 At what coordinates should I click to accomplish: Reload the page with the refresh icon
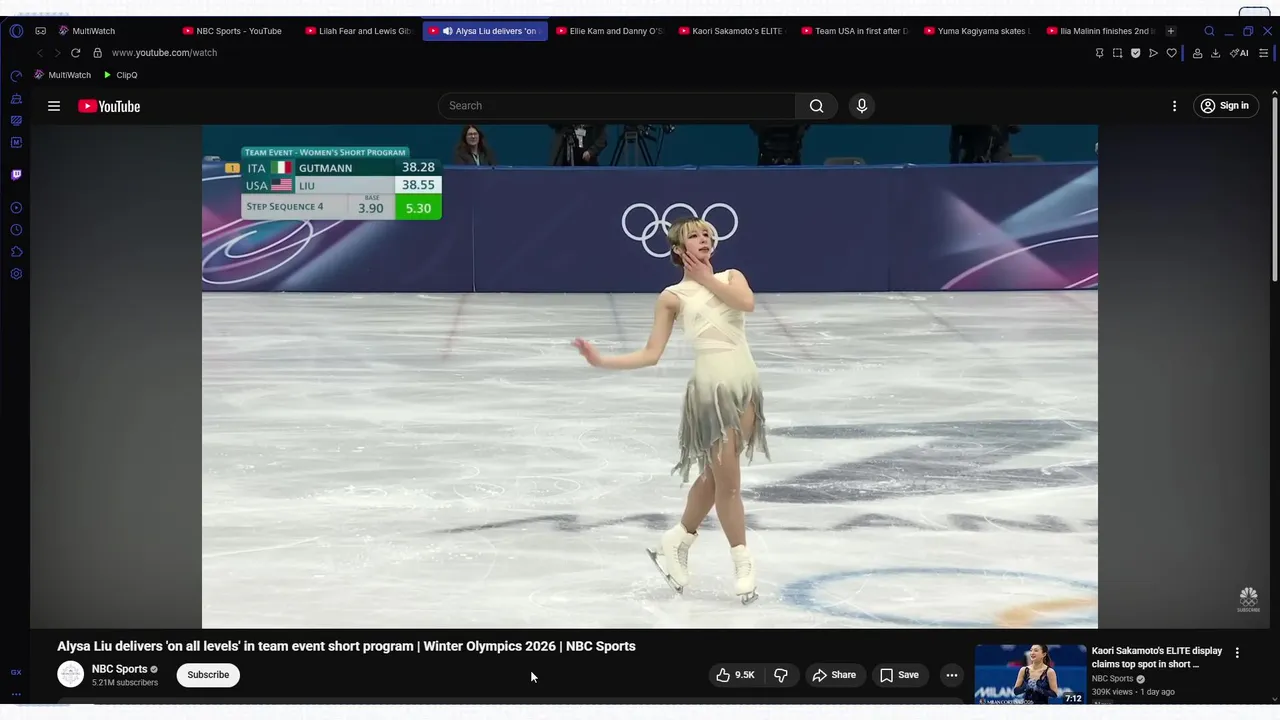tap(75, 53)
